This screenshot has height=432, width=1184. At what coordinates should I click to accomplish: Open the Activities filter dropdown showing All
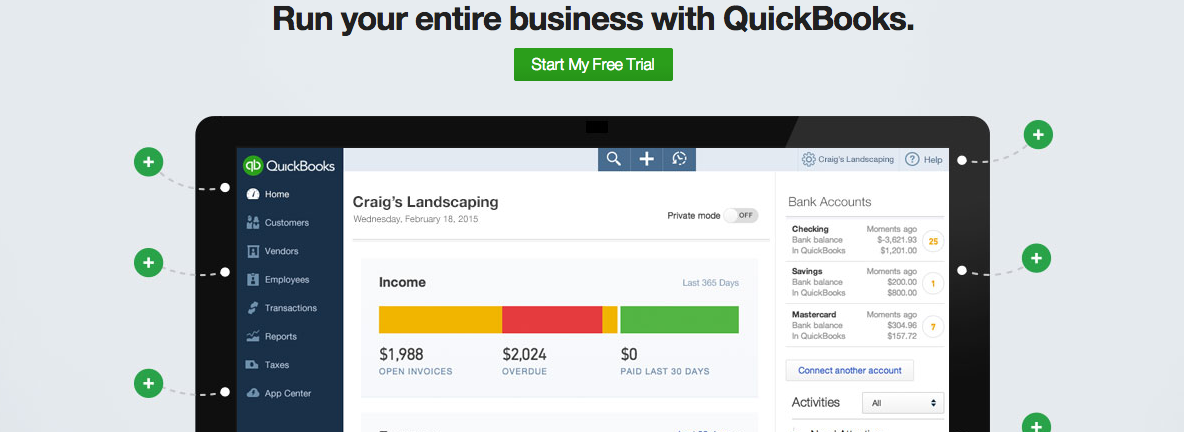click(x=903, y=403)
